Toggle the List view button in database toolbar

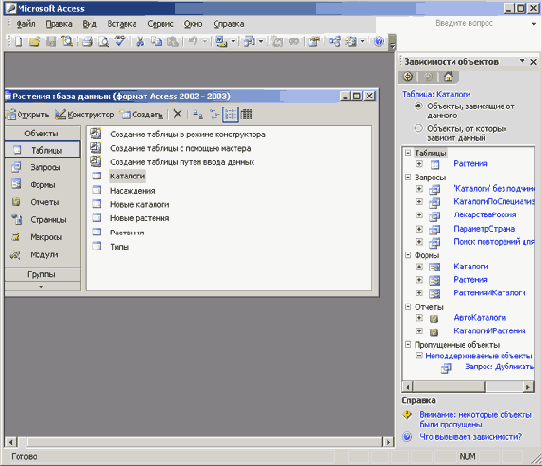point(230,114)
